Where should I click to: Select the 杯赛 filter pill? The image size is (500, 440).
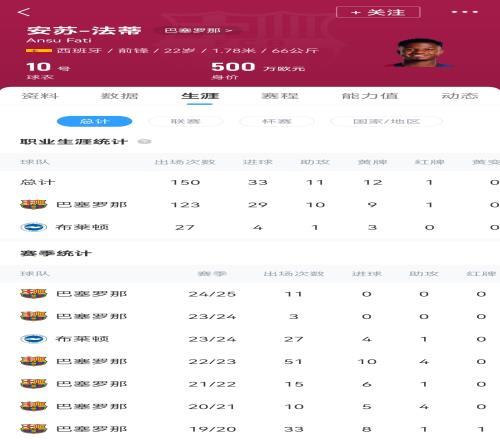pos(277,121)
